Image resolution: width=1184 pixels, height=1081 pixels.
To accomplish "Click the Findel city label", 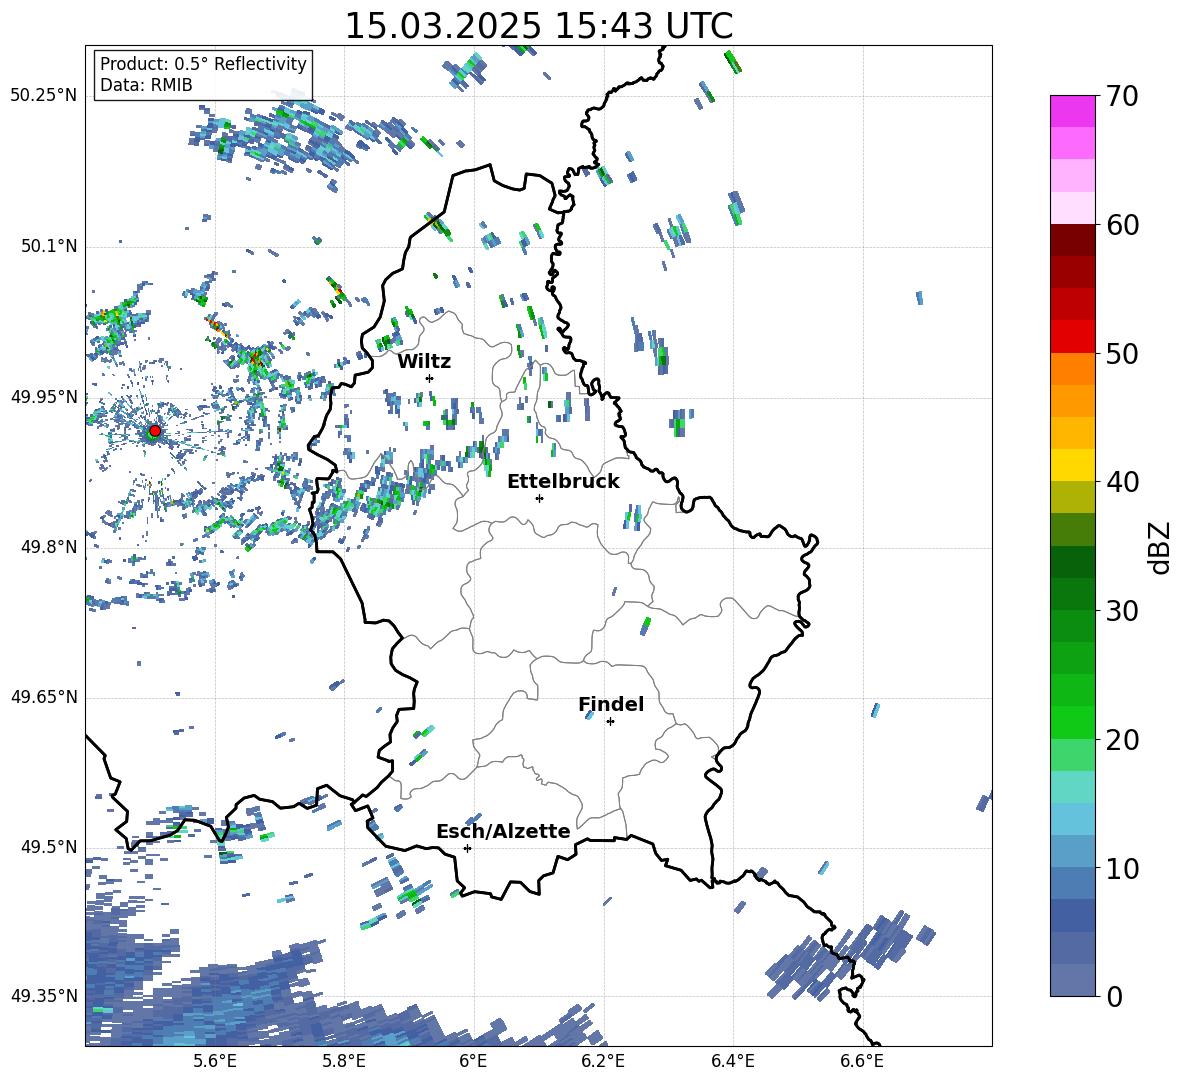I will click(611, 704).
